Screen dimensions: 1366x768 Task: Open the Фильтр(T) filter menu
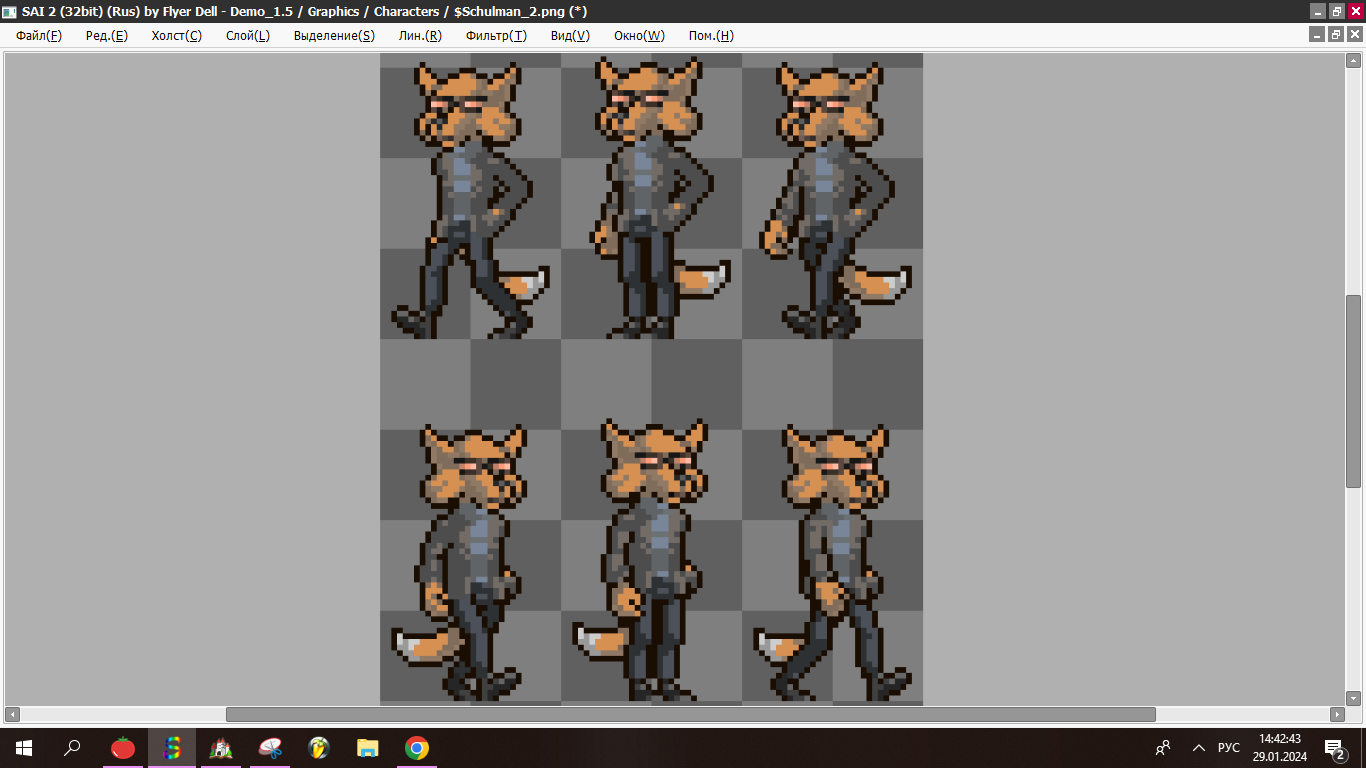[x=496, y=35]
